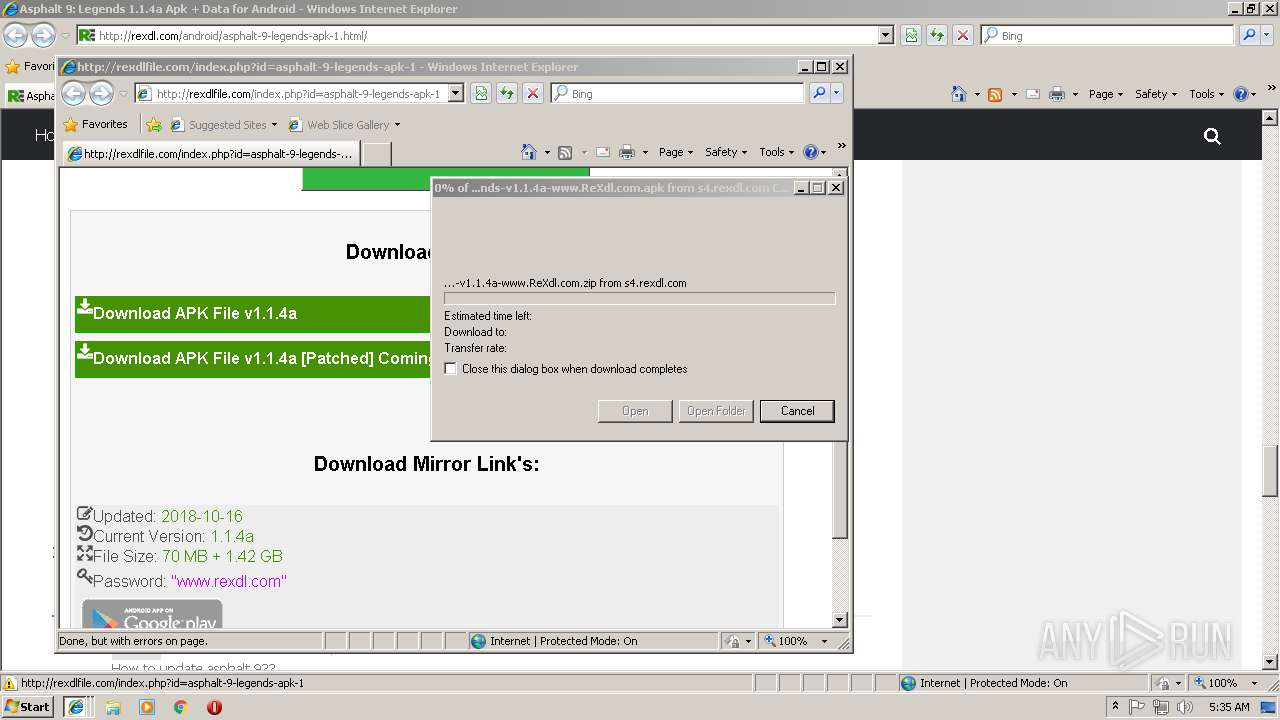Screen dimensions: 1280x720
Task: Click the popup page vertical scrollbar thumb
Action: [x=840, y=488]
